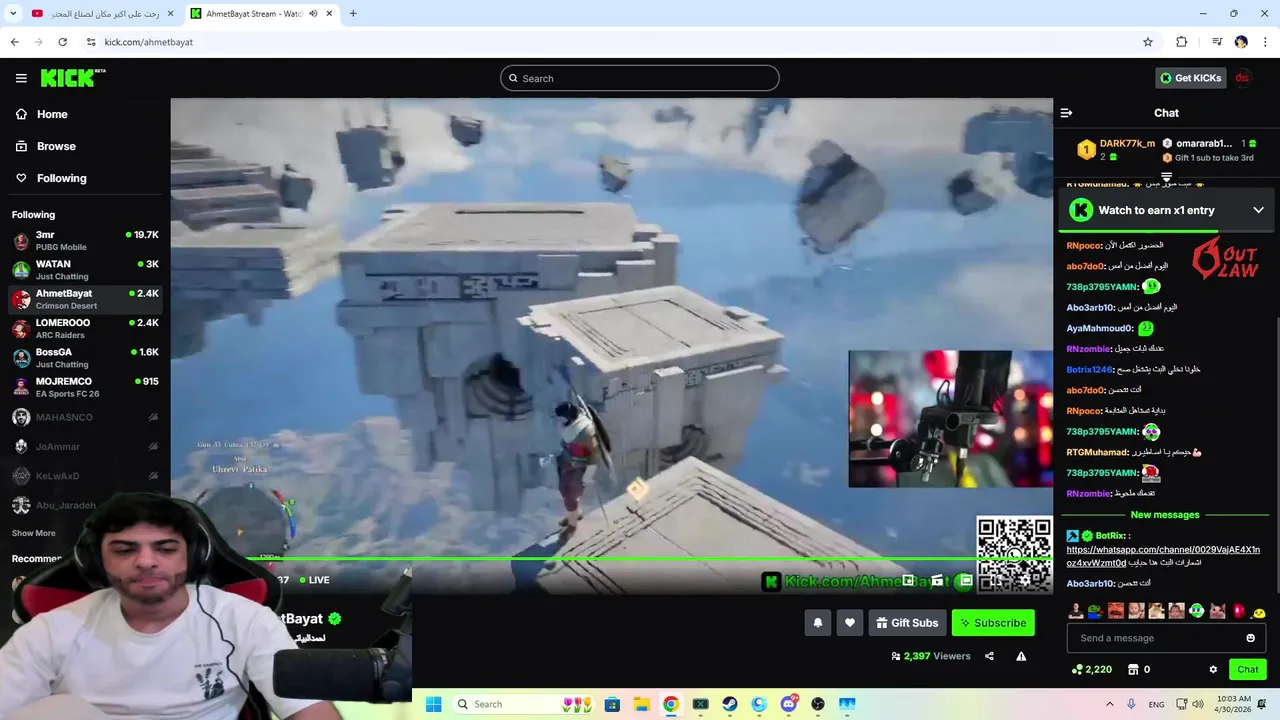Click chat user AyaMahmoud0
Viewport: 1280px width, 720px height.
tap(1099, 328)
